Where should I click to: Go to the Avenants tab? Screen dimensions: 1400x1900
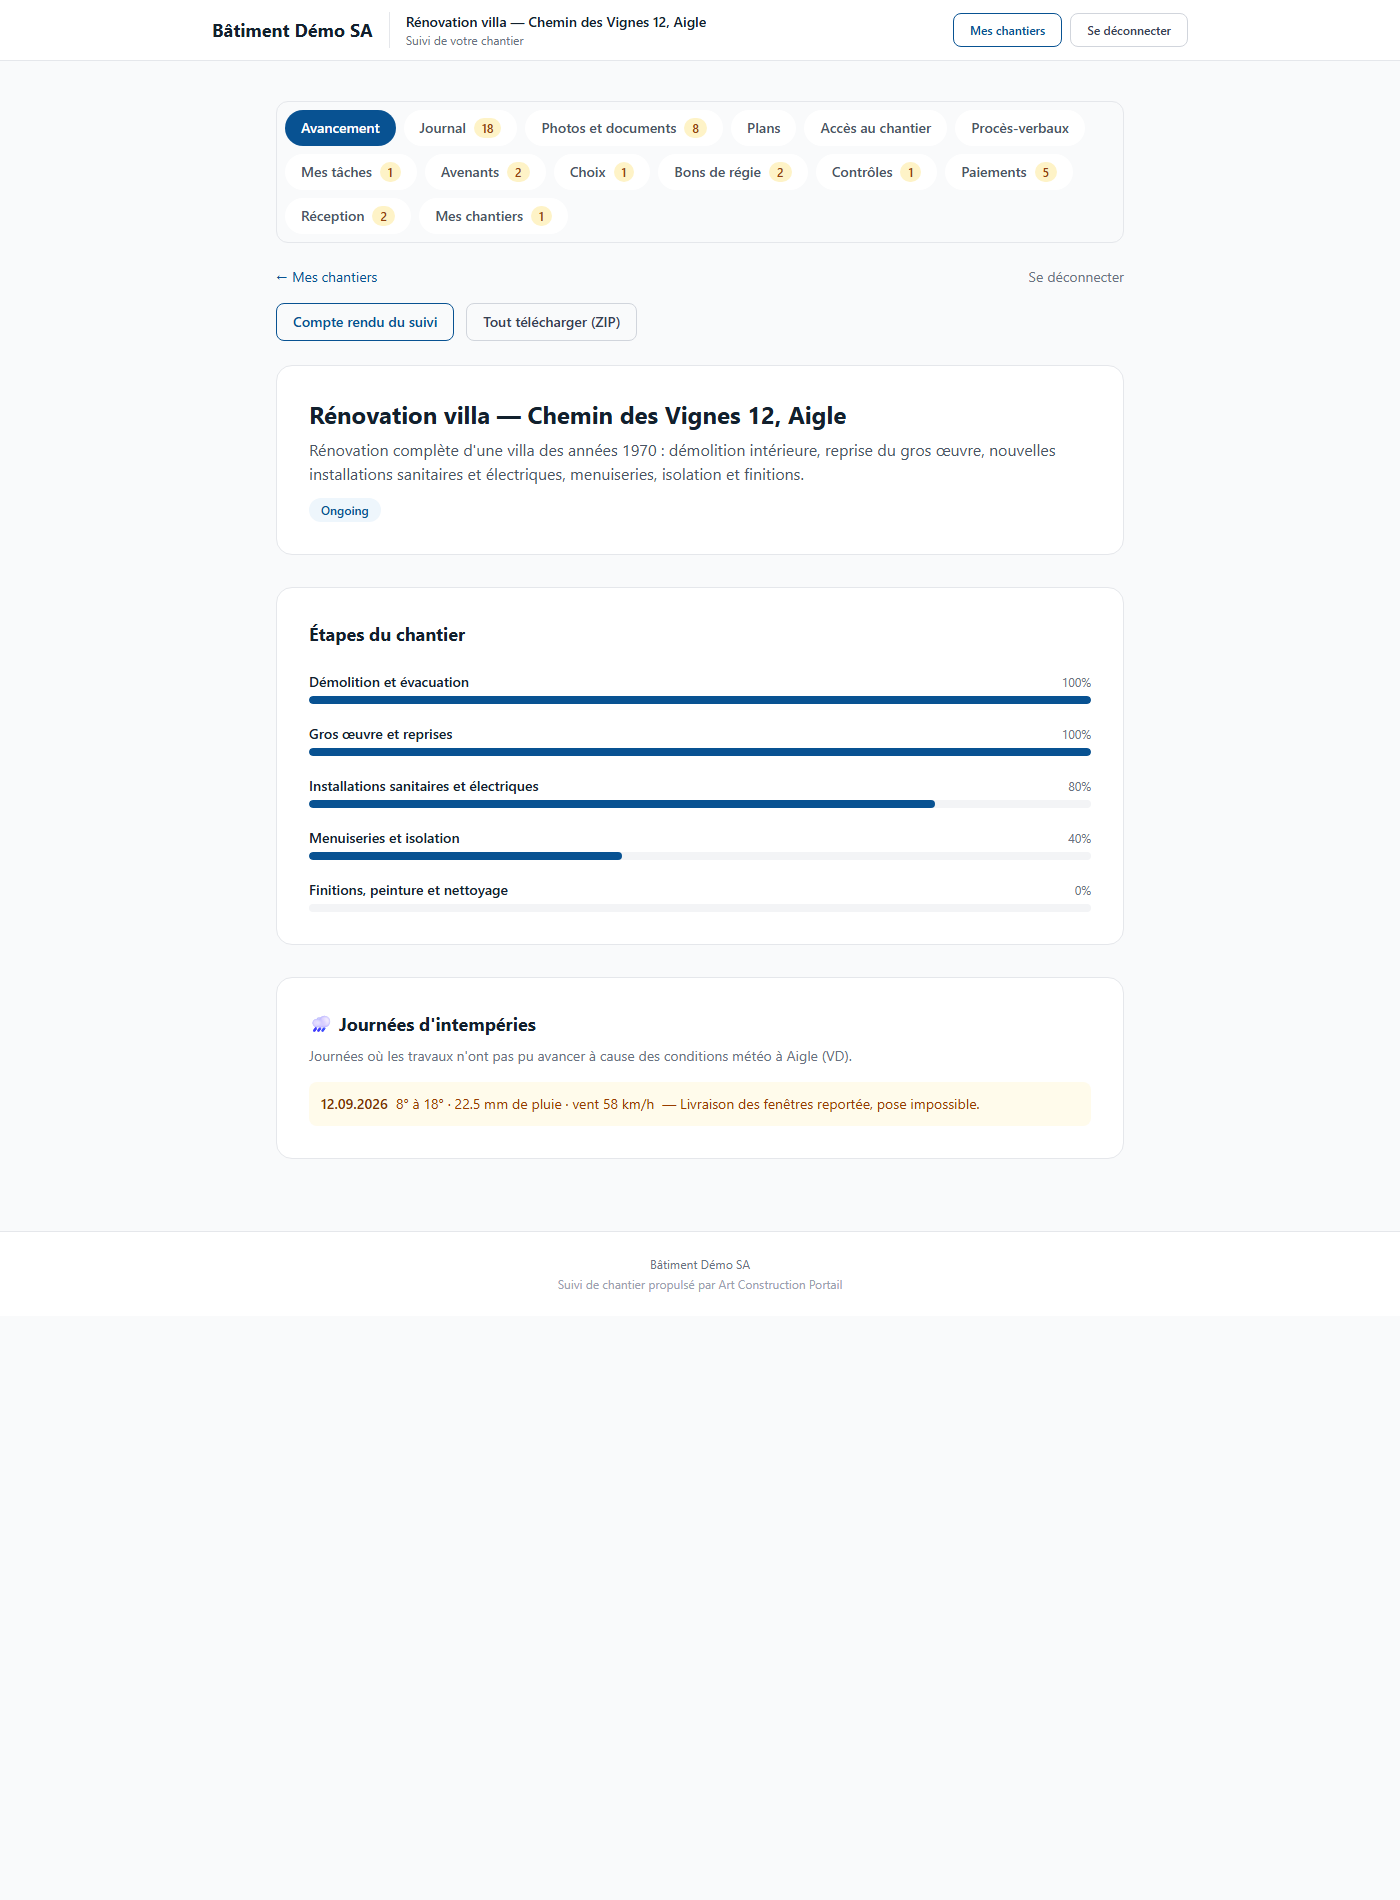[x=484, y=172]
